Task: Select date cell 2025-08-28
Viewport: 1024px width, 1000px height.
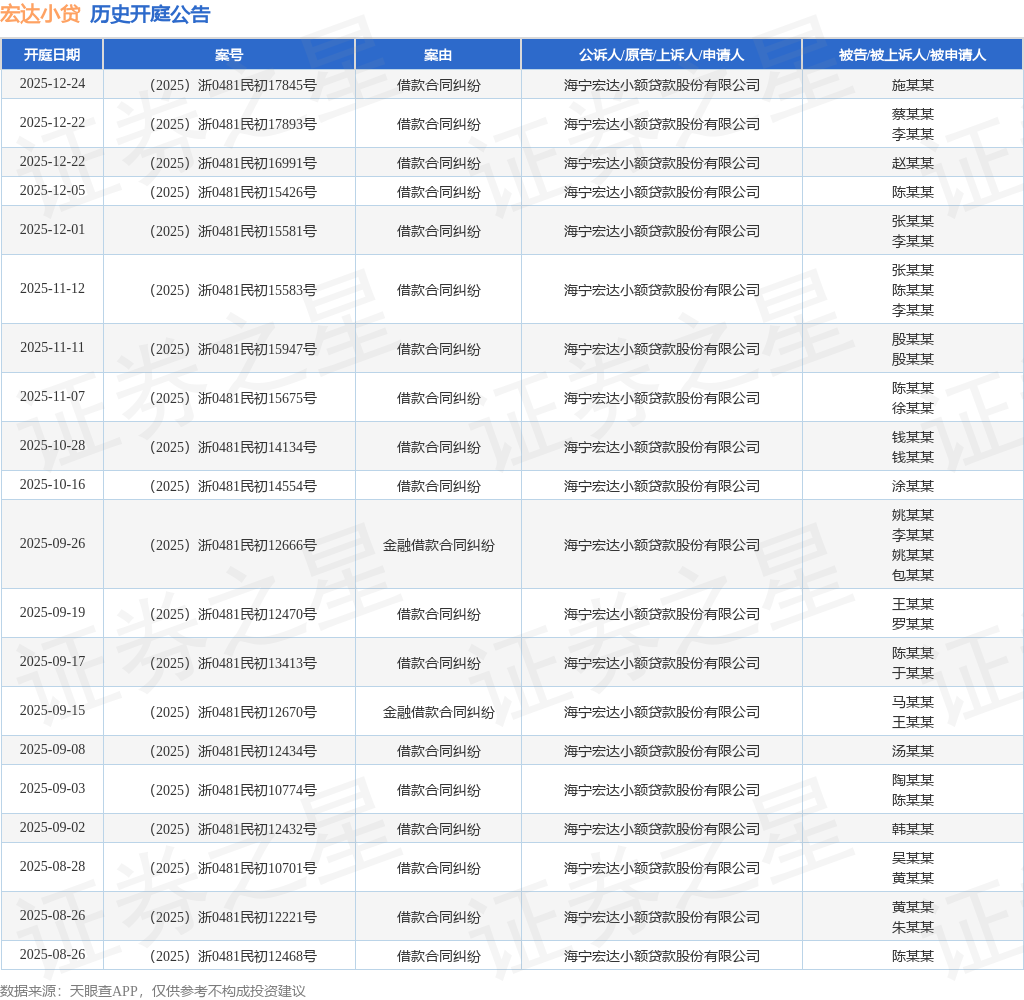Action: (52, 867)
